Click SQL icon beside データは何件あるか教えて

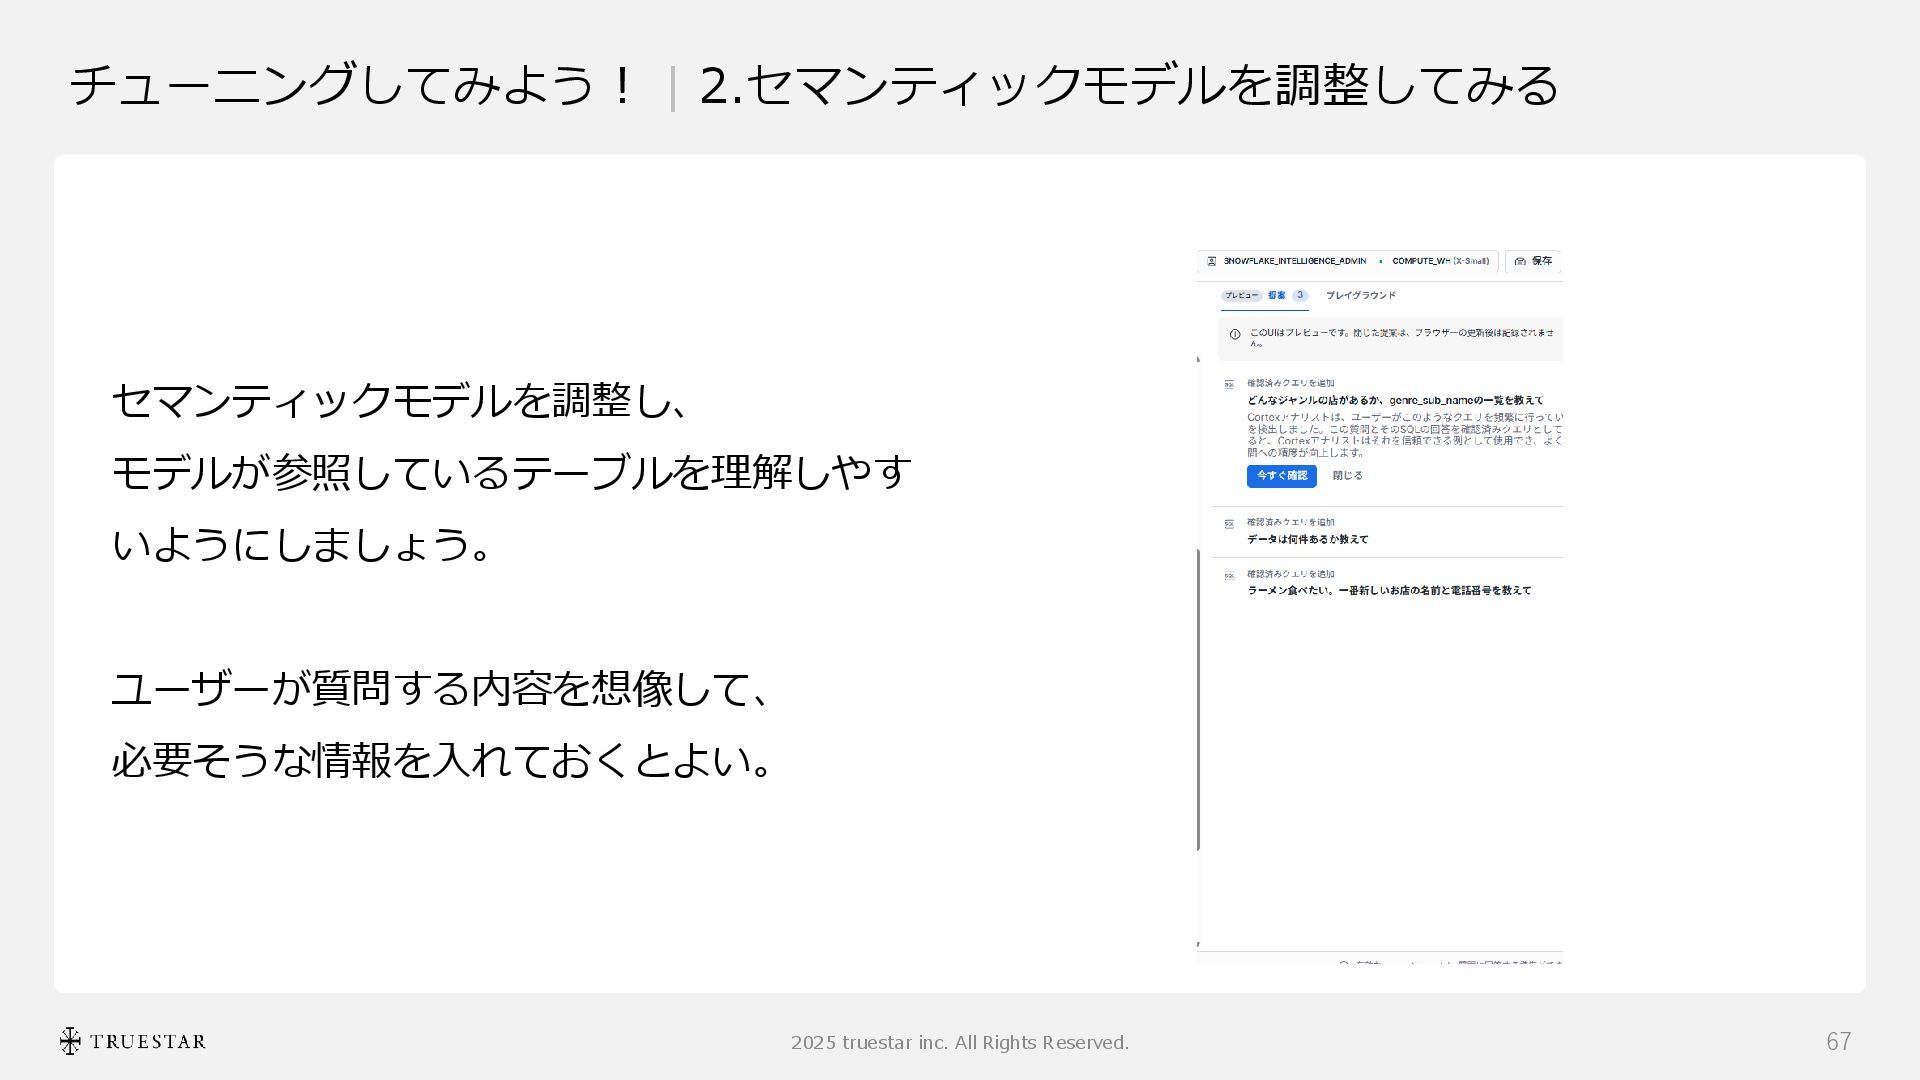tap(1229, 523)
